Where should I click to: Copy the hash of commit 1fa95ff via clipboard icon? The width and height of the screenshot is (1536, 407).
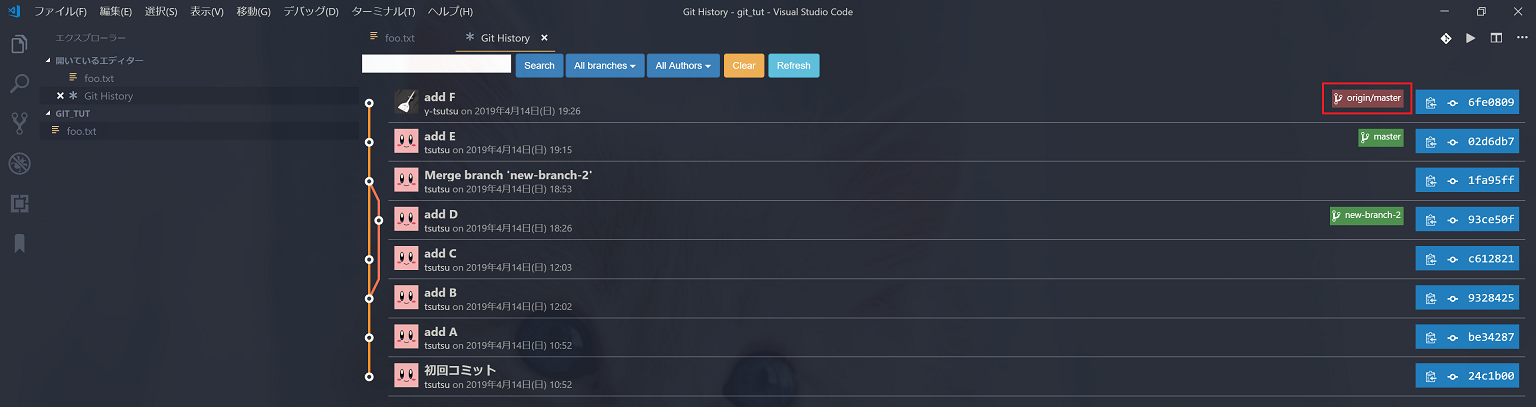(x=1431, y=181)
